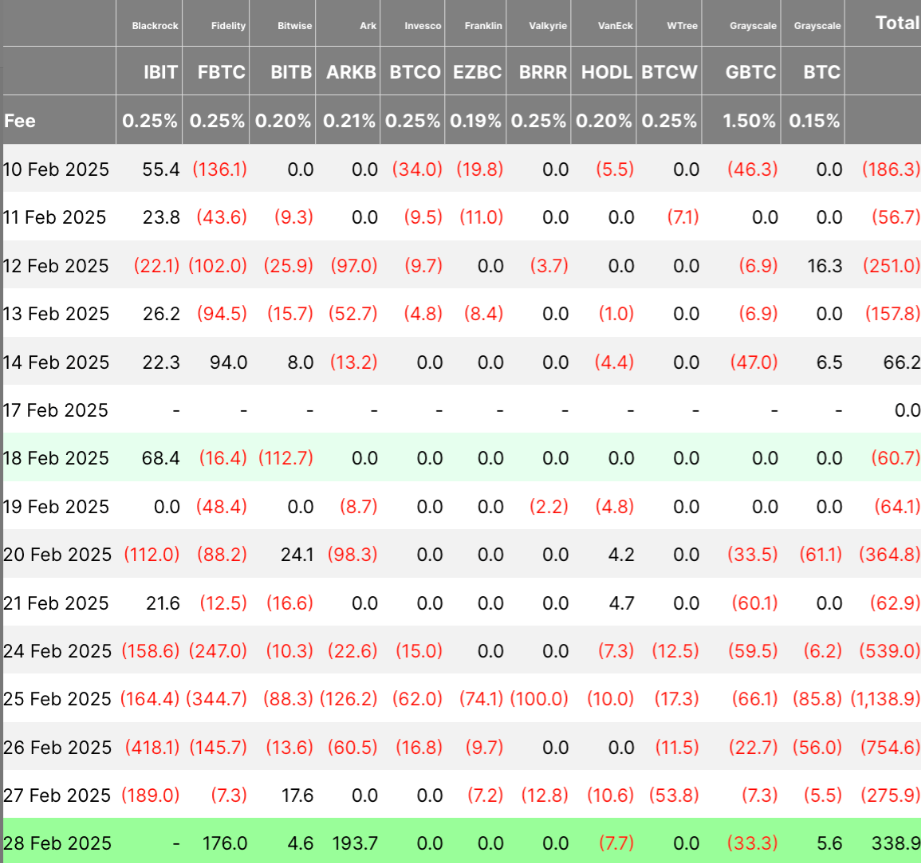Click the 66.2 total value
The width and height of the screenshot is (921, 863).
902,362
